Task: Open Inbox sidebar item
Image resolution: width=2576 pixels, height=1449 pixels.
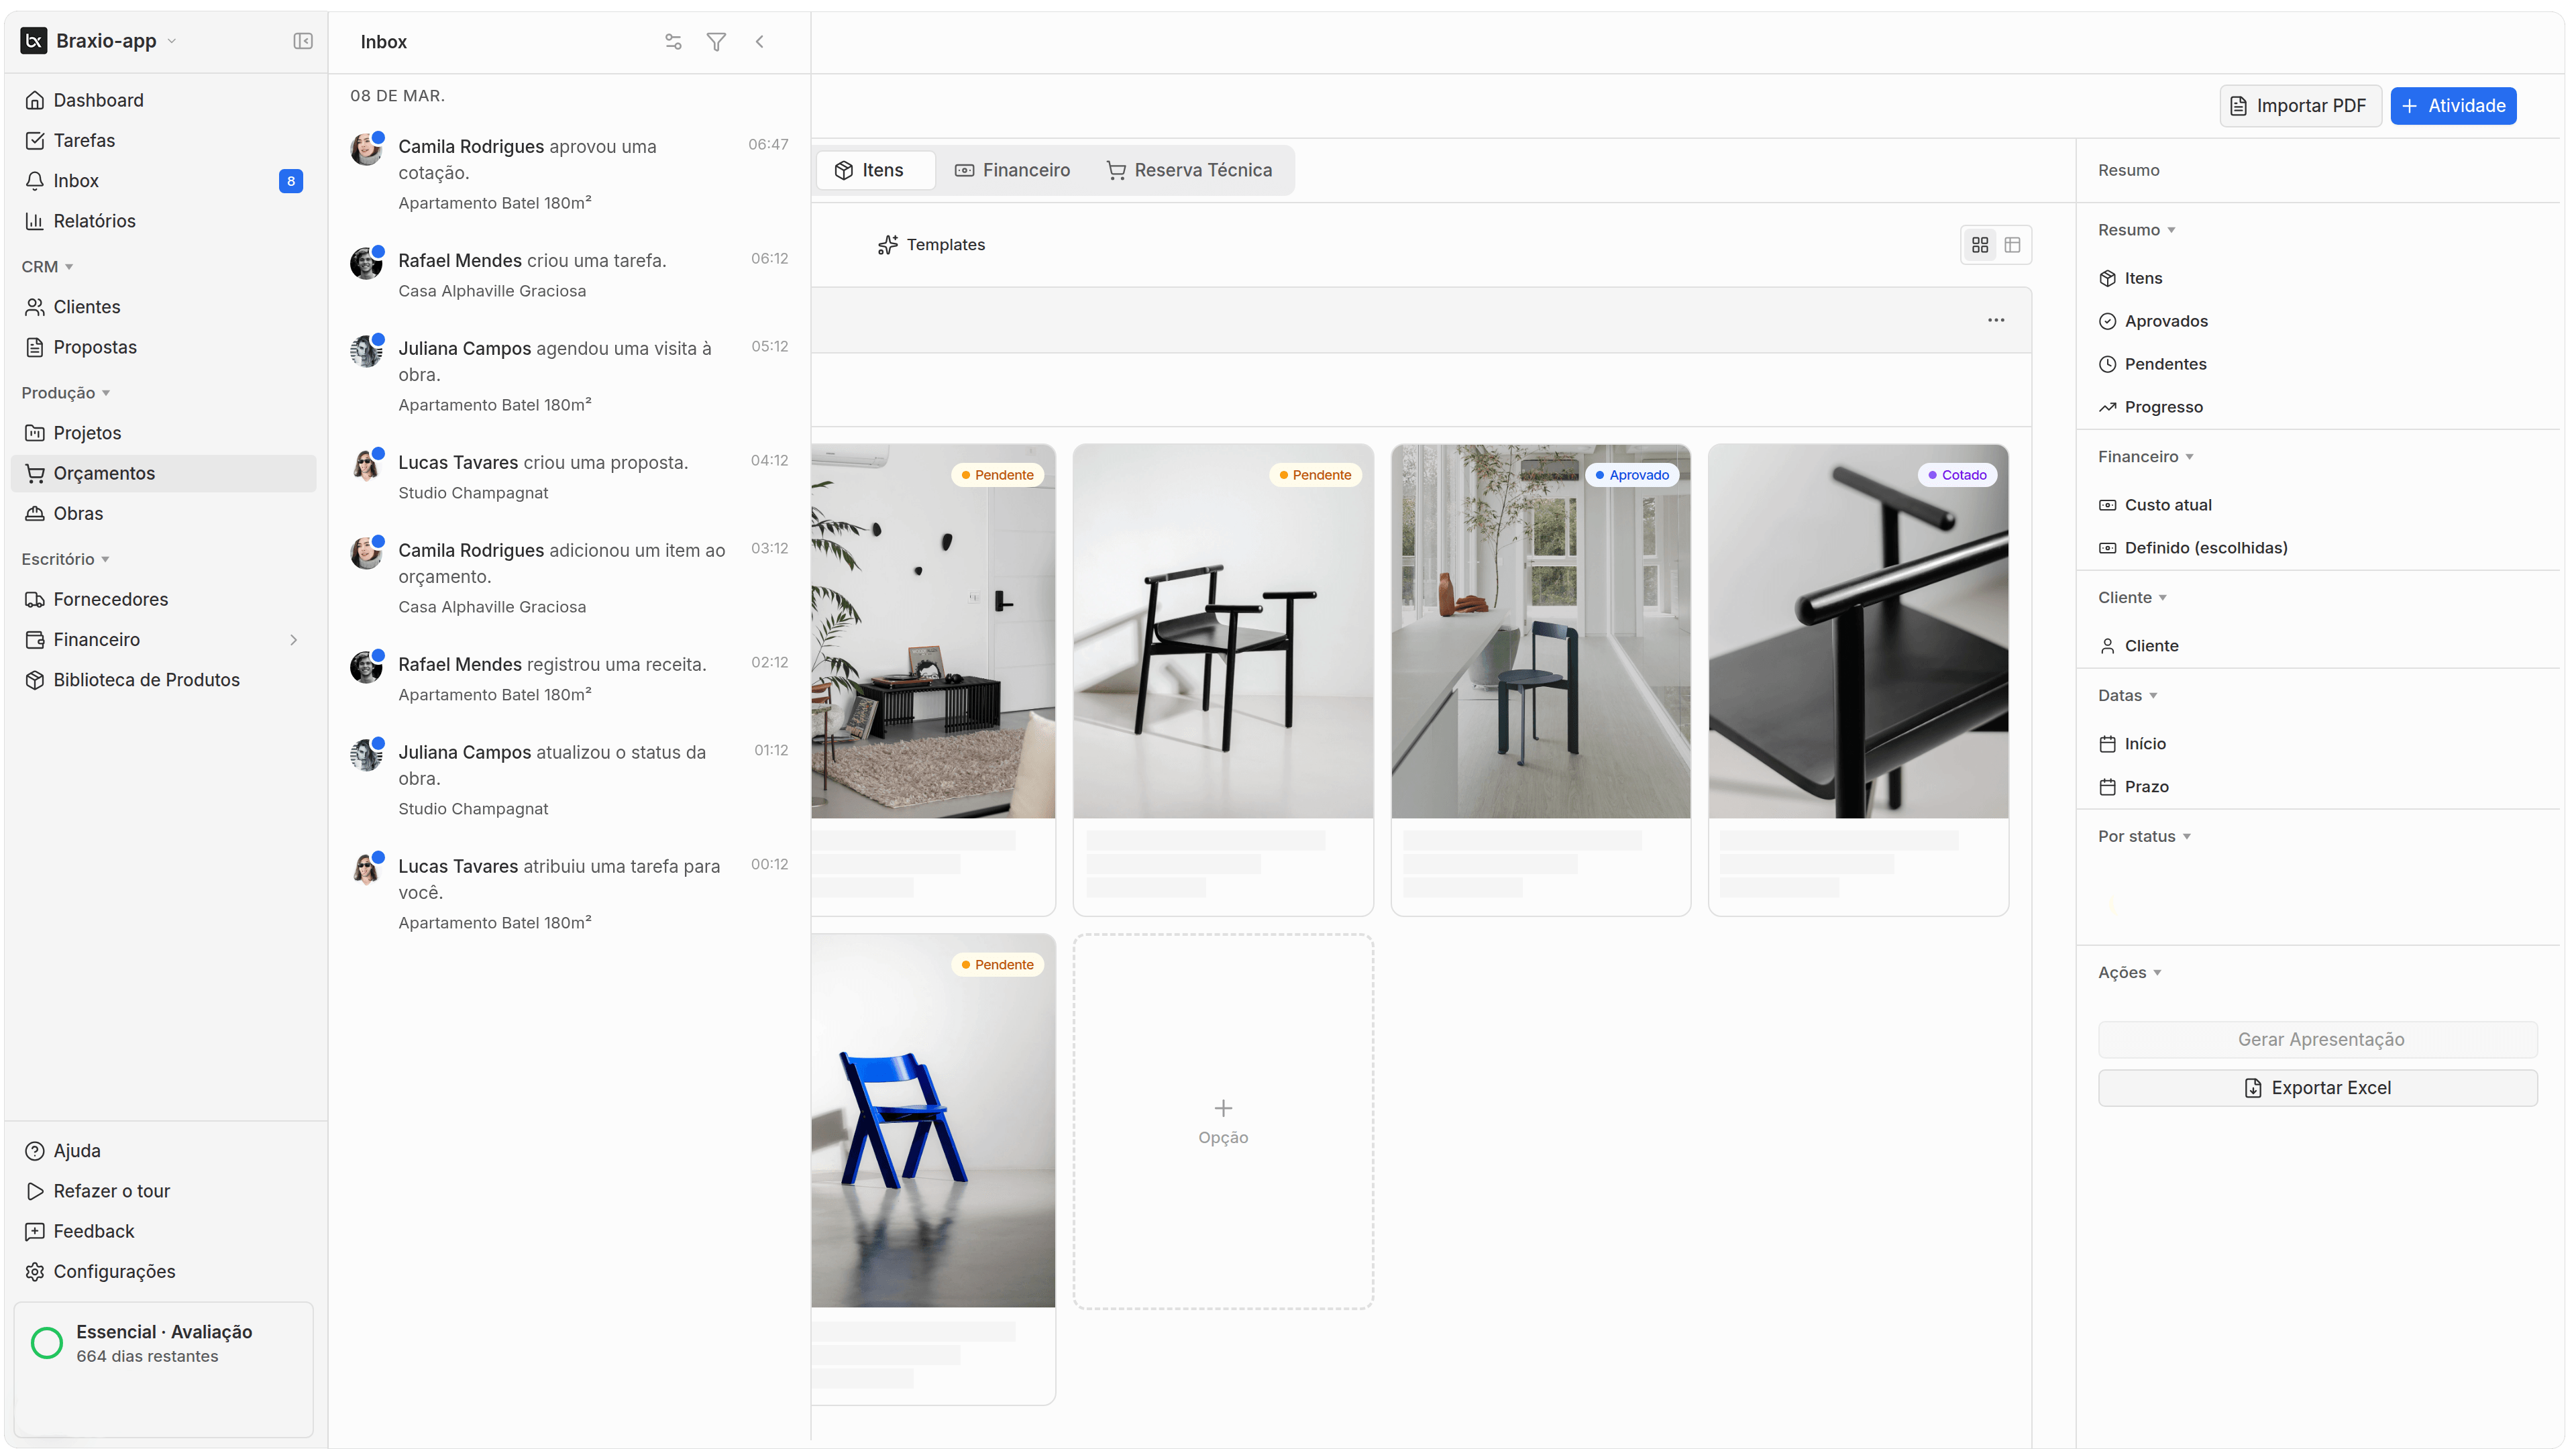Action: pos(164,181)
